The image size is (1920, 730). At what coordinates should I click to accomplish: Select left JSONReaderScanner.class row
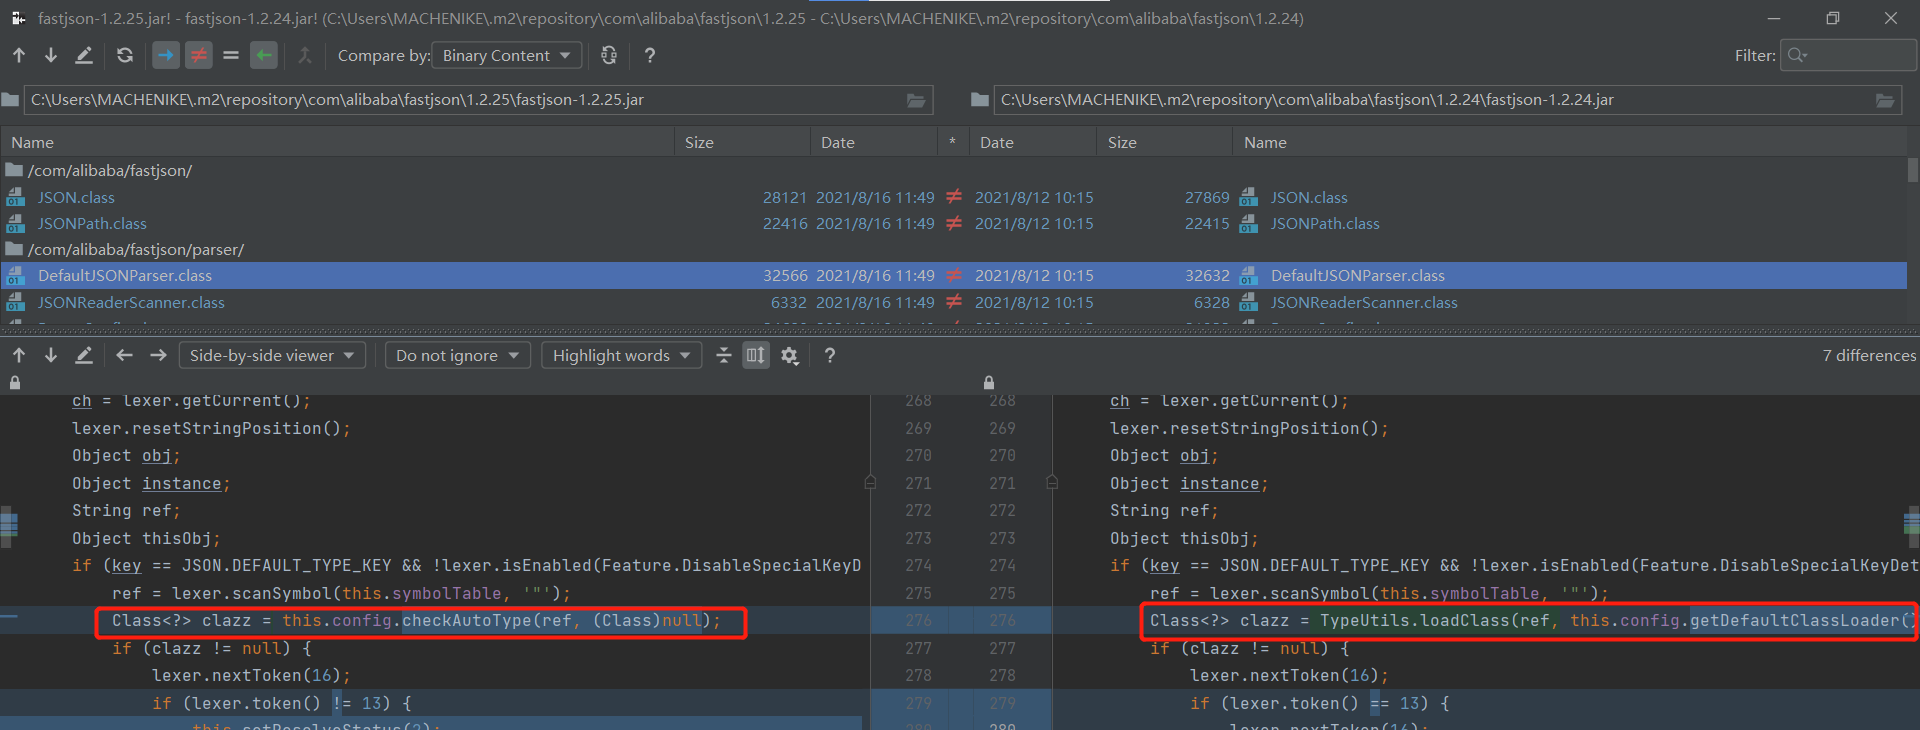(131, 302)
